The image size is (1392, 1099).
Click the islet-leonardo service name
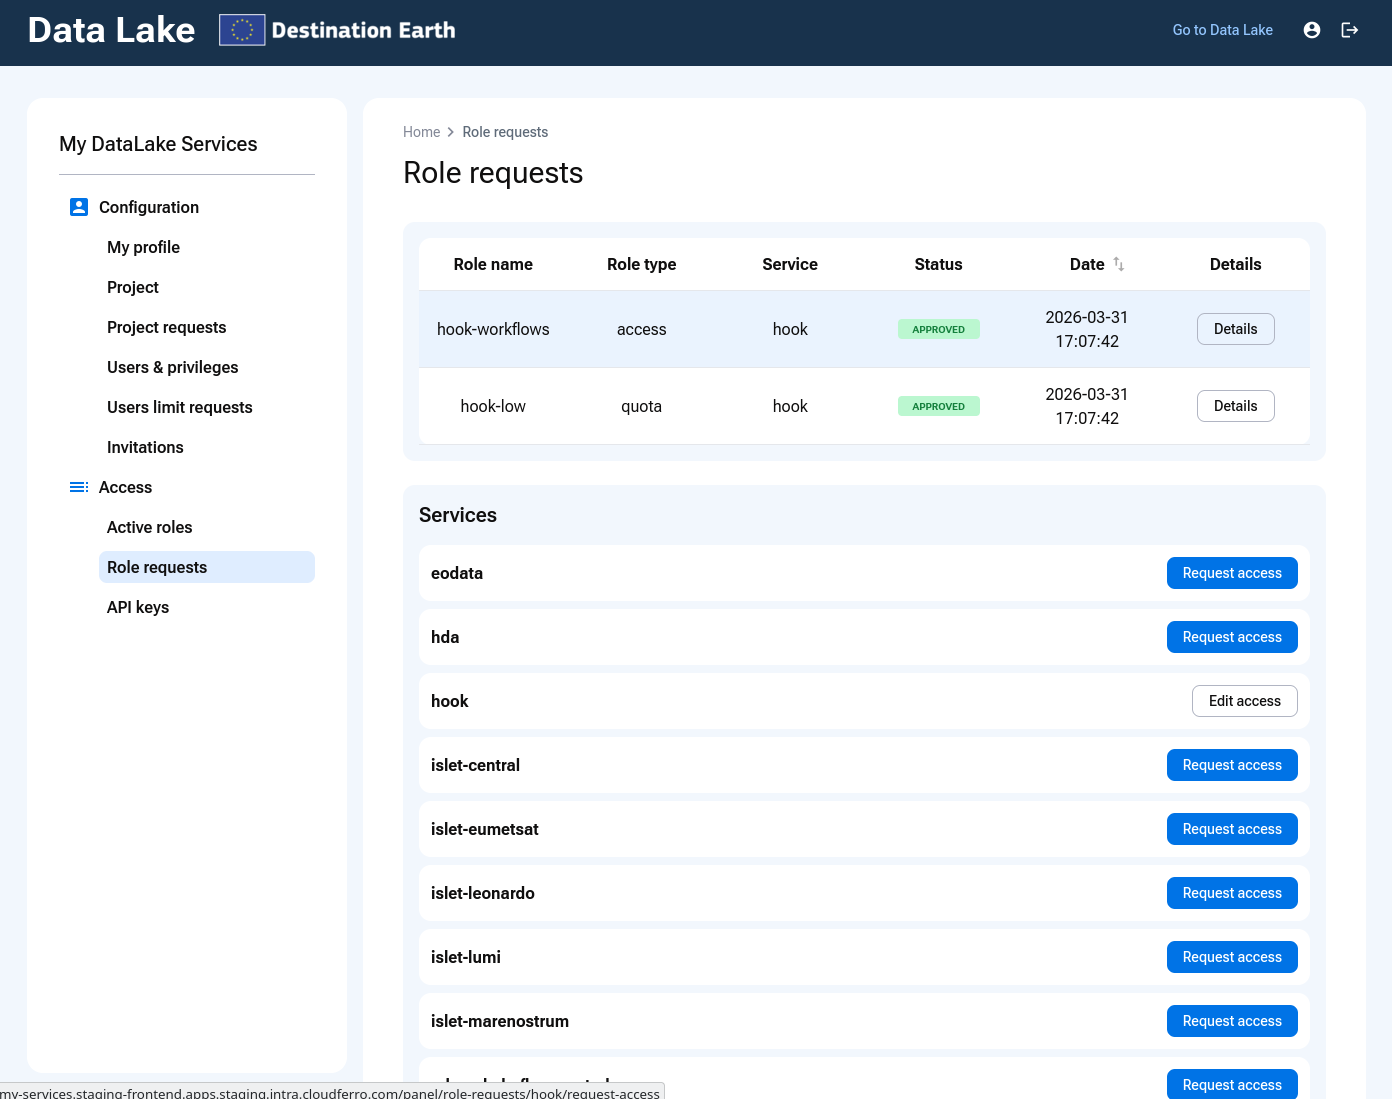(x=483, y=893)
